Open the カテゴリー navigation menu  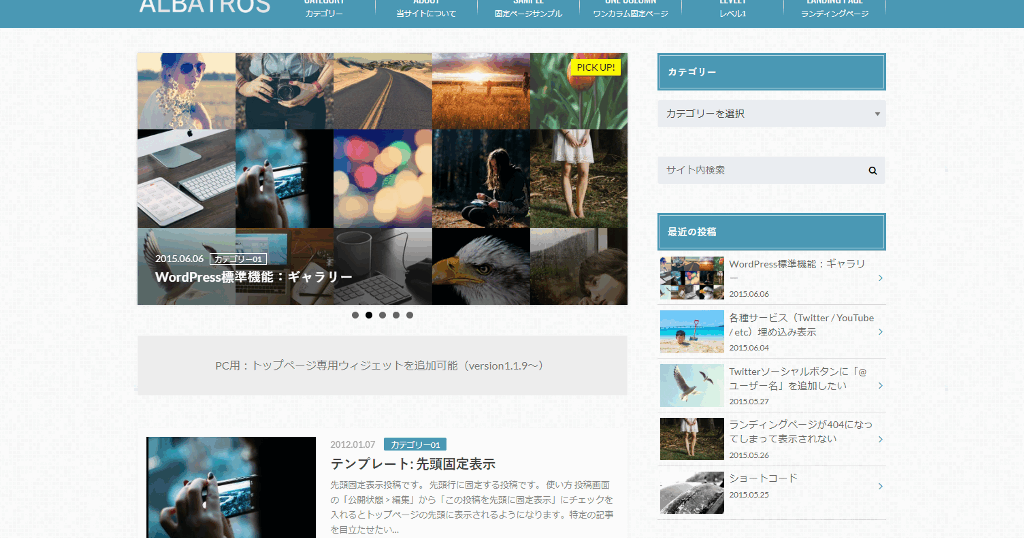click(324, 9)
